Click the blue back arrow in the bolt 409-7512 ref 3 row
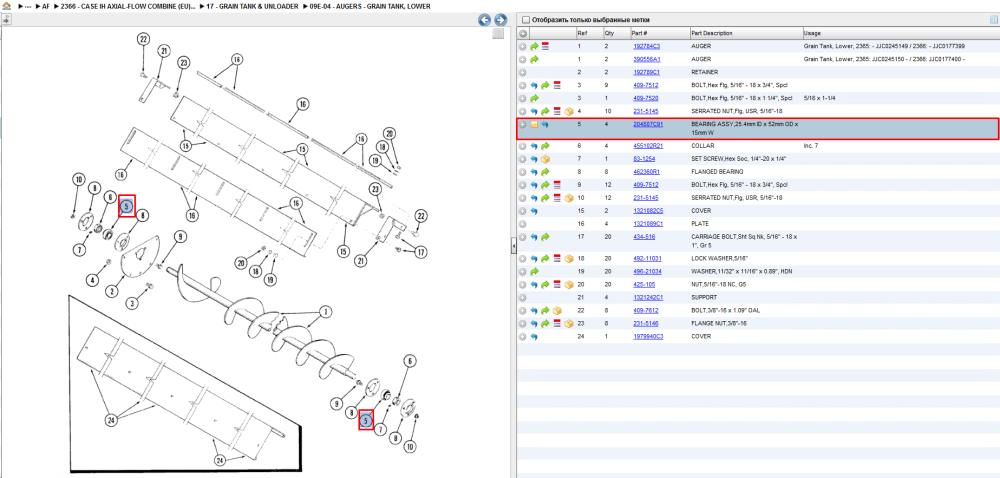The image size is (1000, 478). (535, 85)
